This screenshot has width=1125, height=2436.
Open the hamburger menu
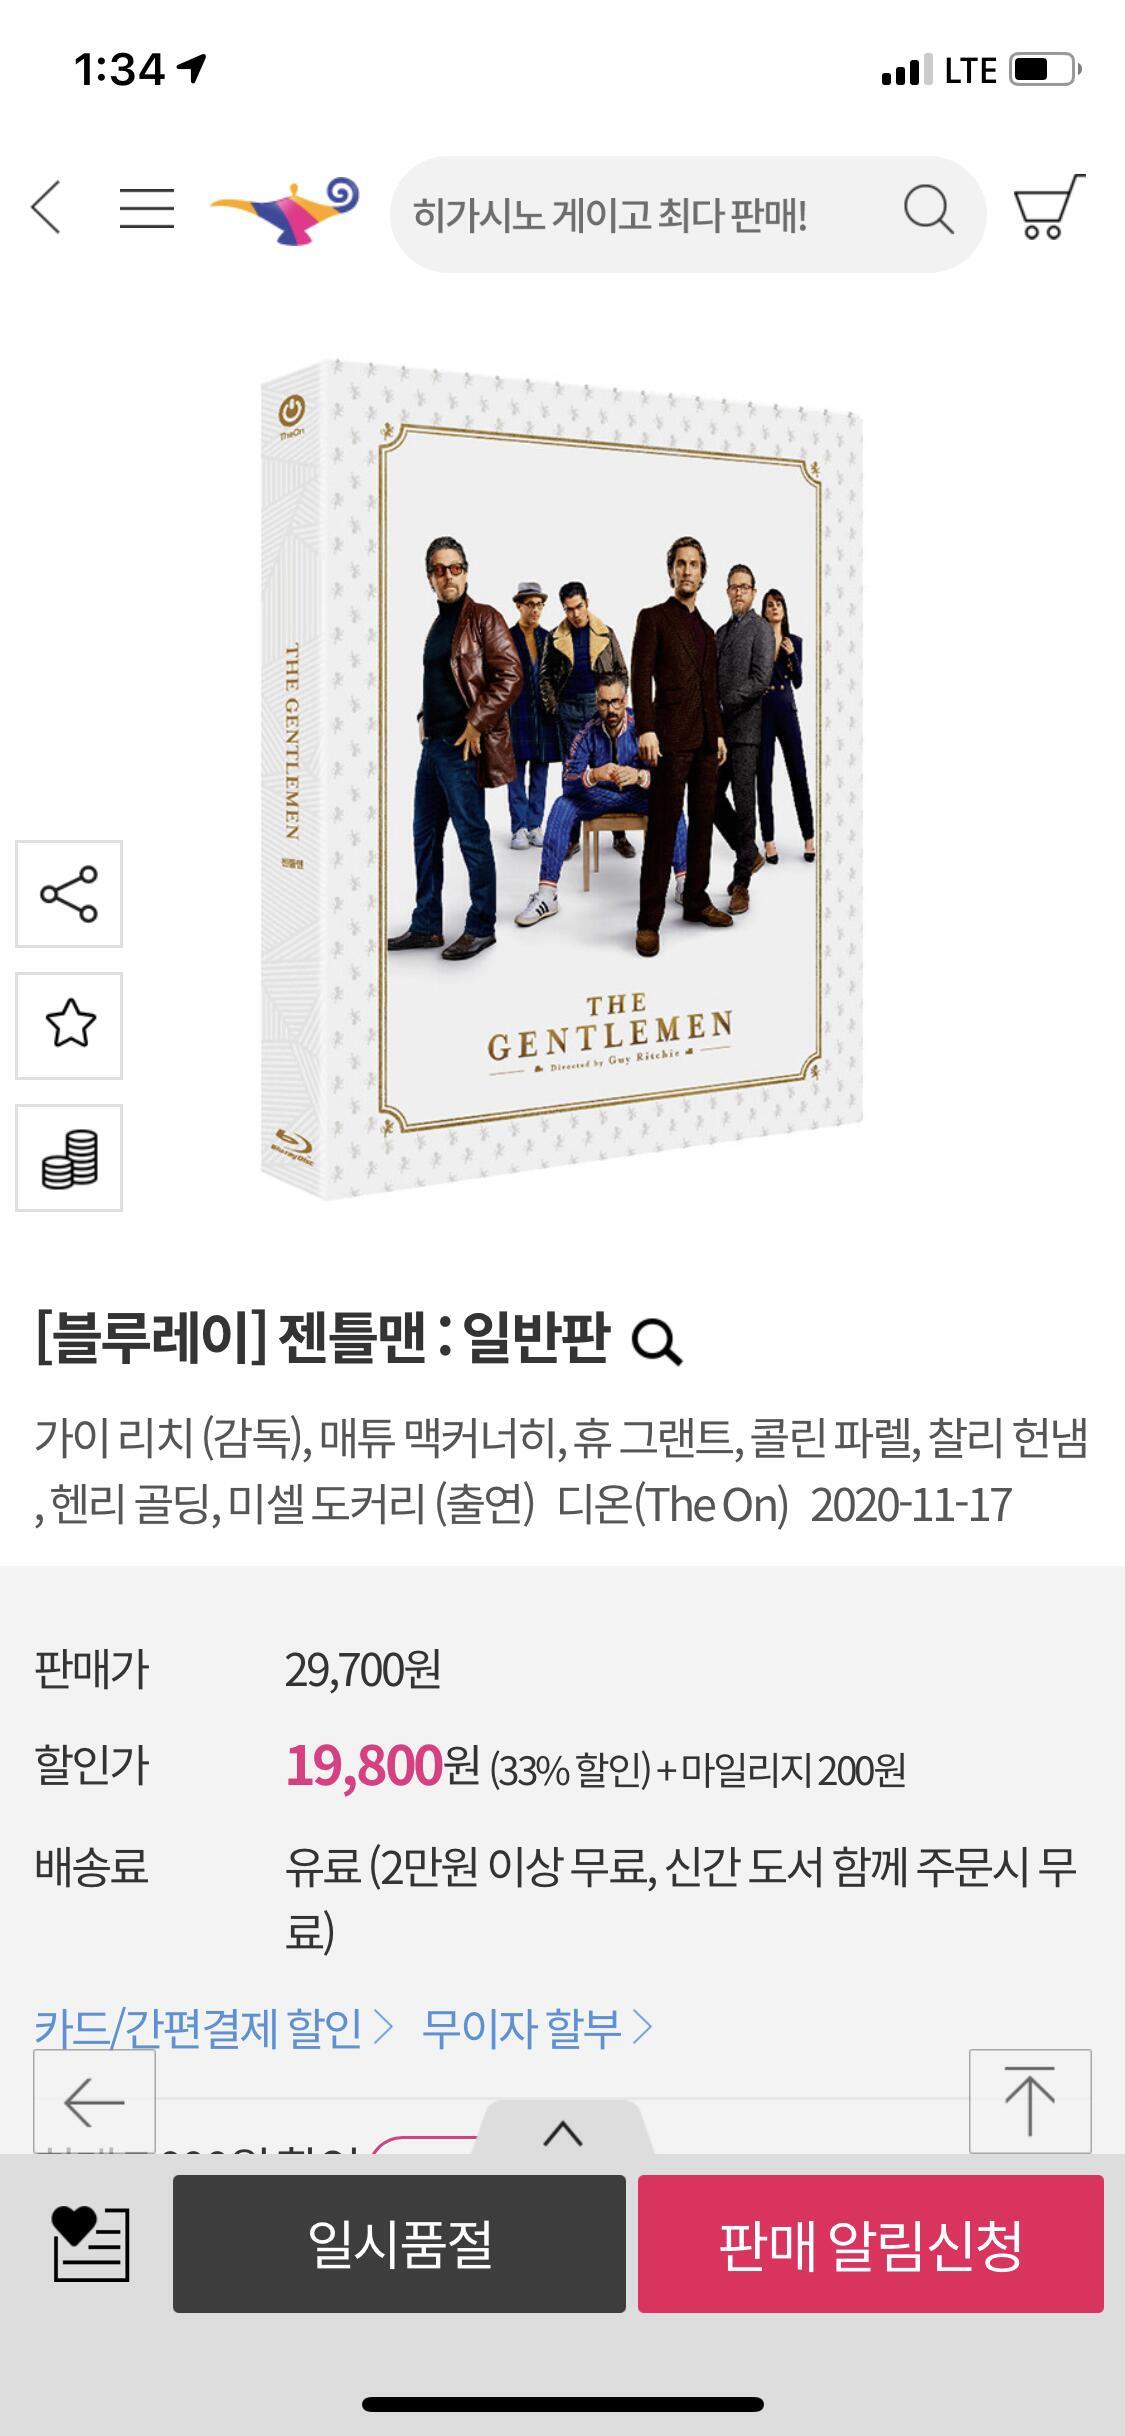click(x=147, y=208)
